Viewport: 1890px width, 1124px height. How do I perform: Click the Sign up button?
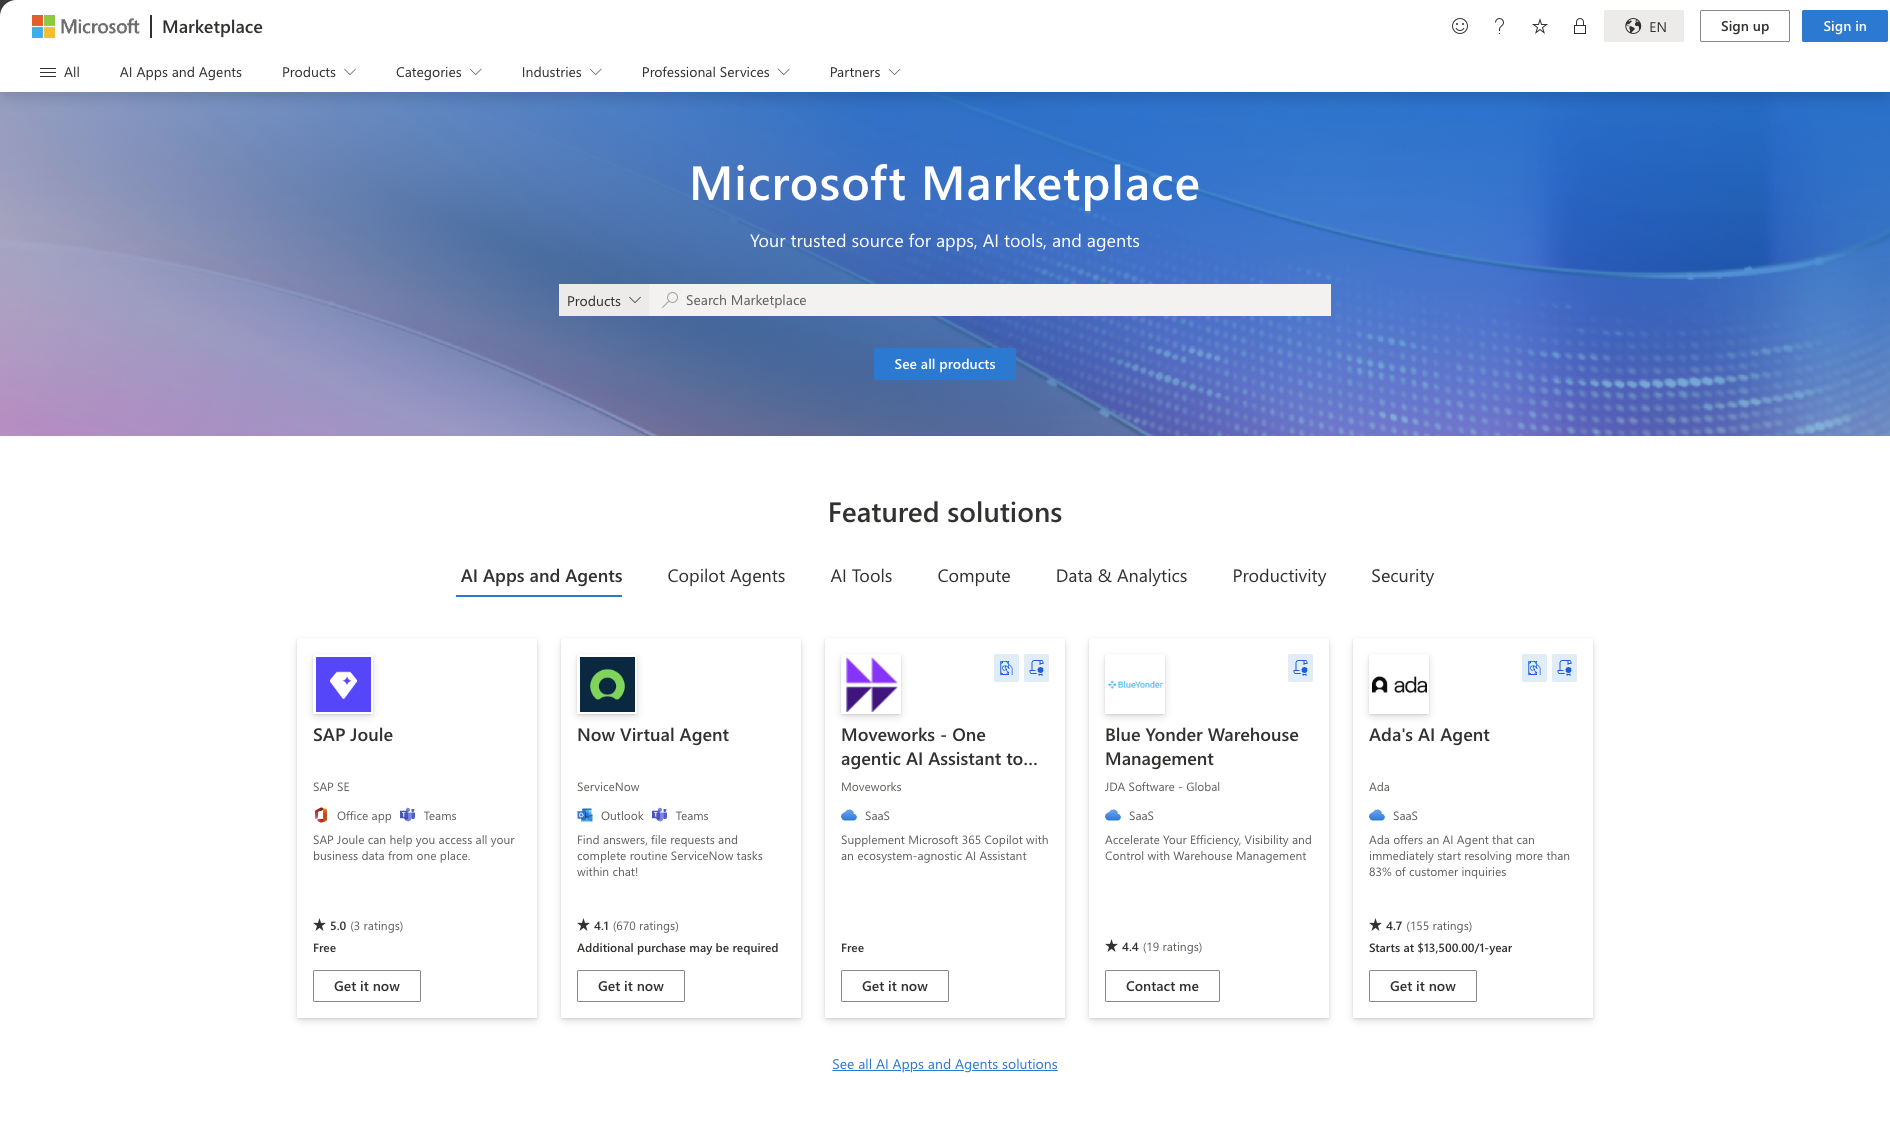click(1745, 26)
